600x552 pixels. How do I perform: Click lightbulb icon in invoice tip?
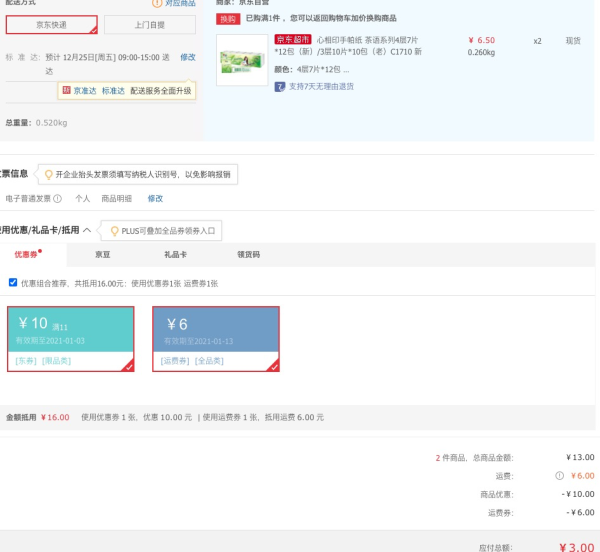[49, 175]
